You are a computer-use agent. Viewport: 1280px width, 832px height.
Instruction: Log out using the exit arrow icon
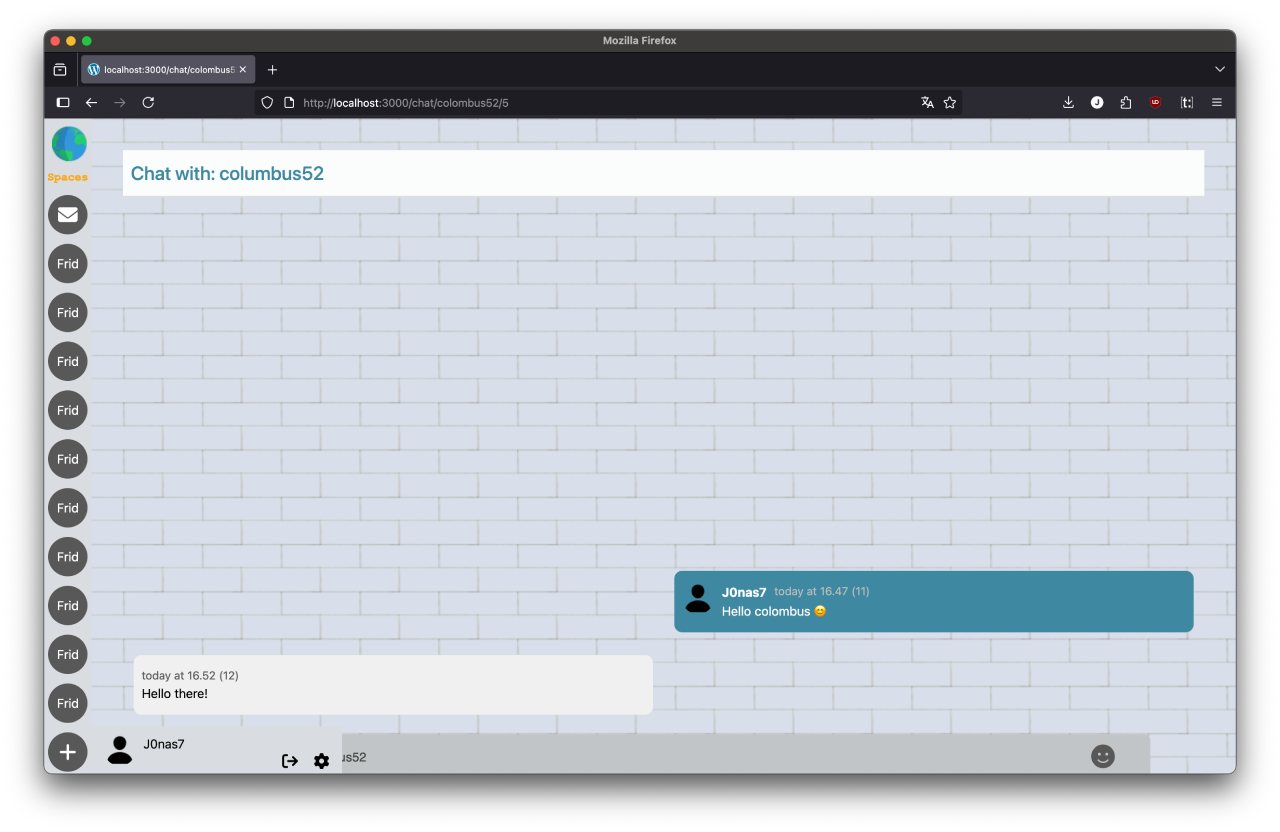click(x=290, y=761)
